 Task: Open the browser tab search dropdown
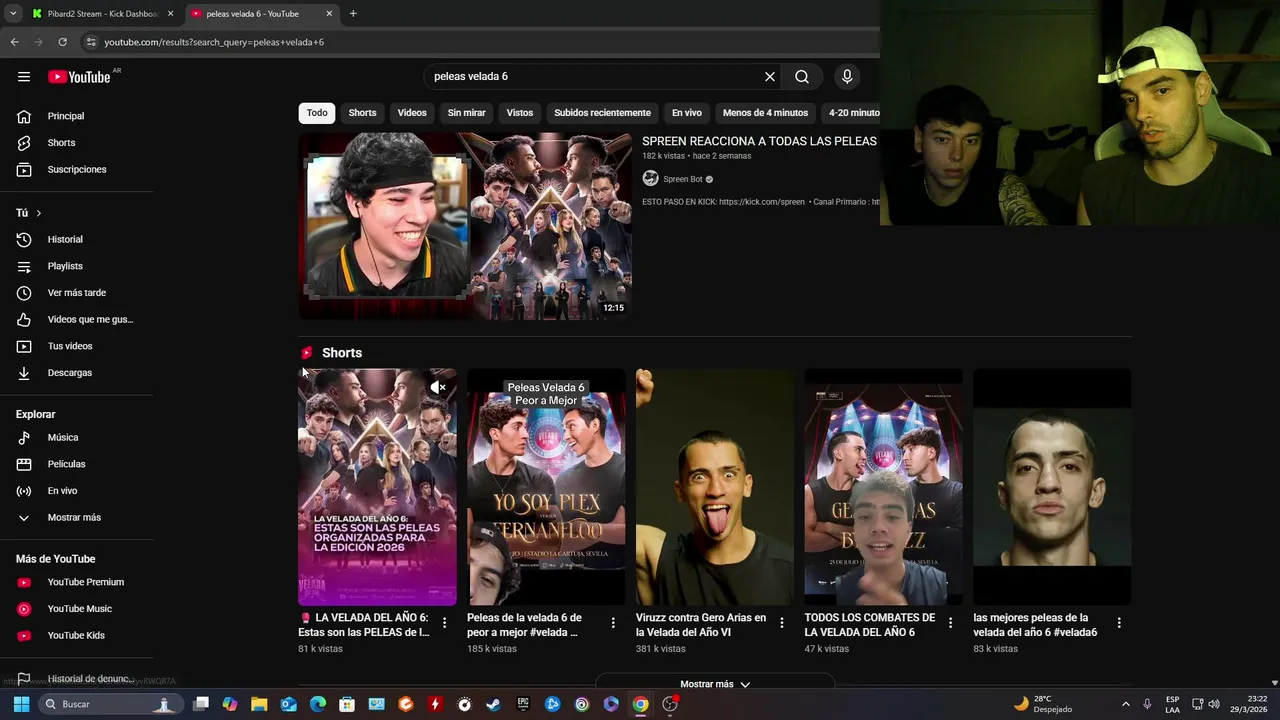click(x=13, y=14)
